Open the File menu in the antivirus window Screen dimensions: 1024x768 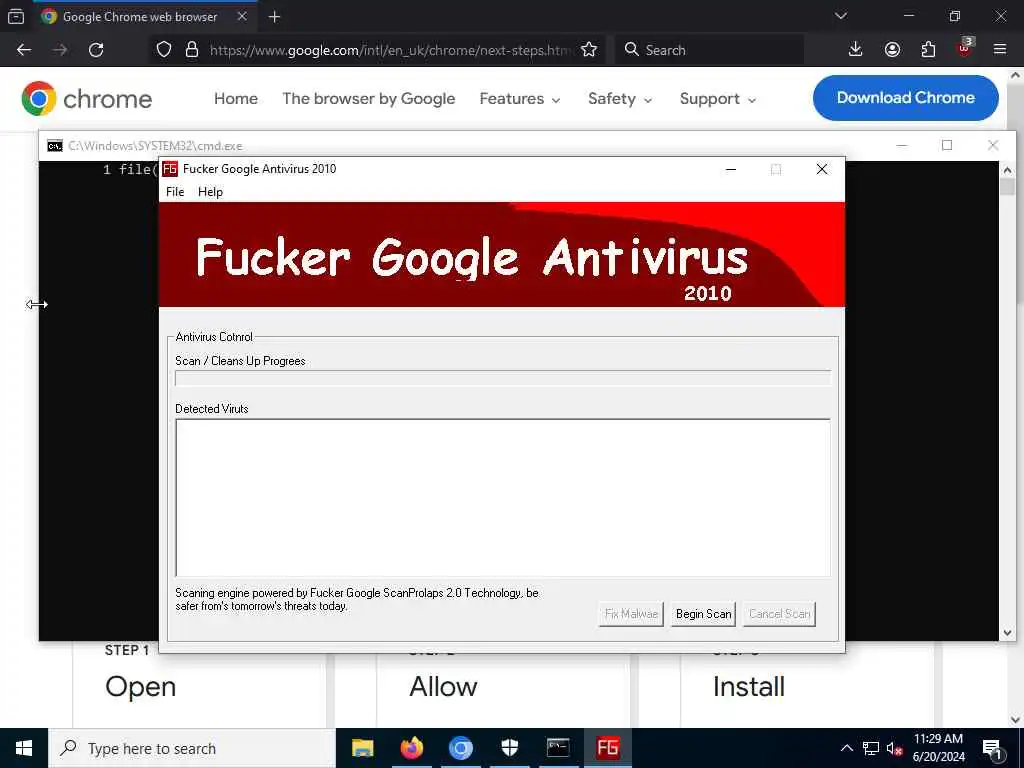tap(174, 192)
